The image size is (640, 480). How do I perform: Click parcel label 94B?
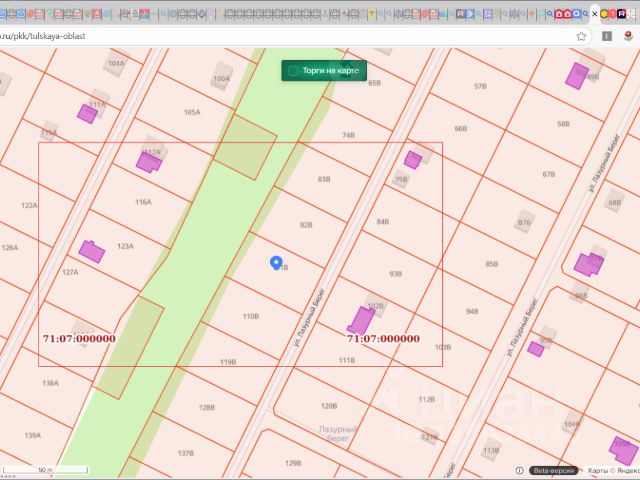pos(472,311)
